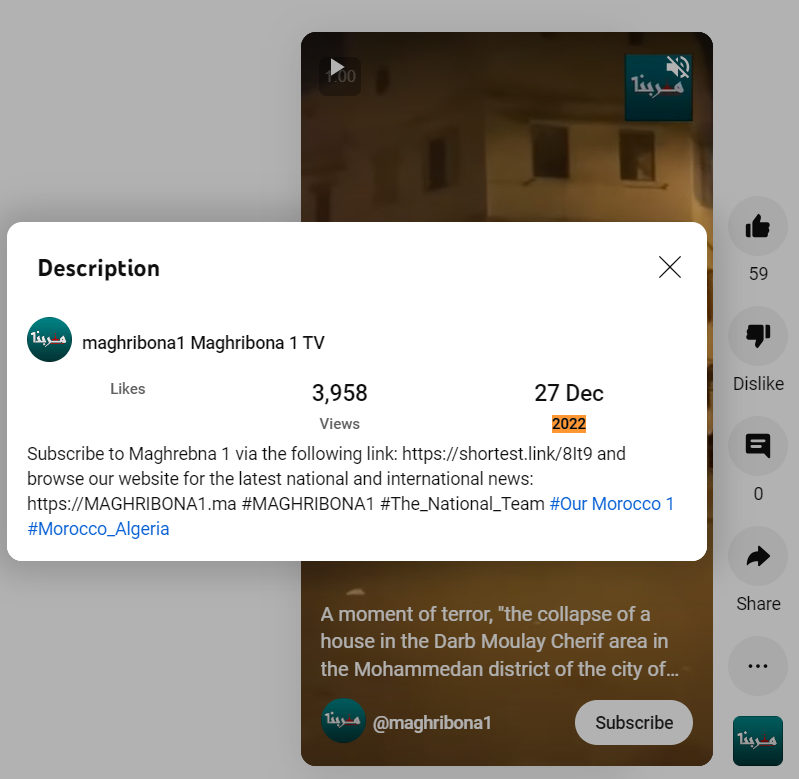Click the highlighted 2022 upload year
The width and height of the screenshot is (799, 779).
tap(569, 424)
